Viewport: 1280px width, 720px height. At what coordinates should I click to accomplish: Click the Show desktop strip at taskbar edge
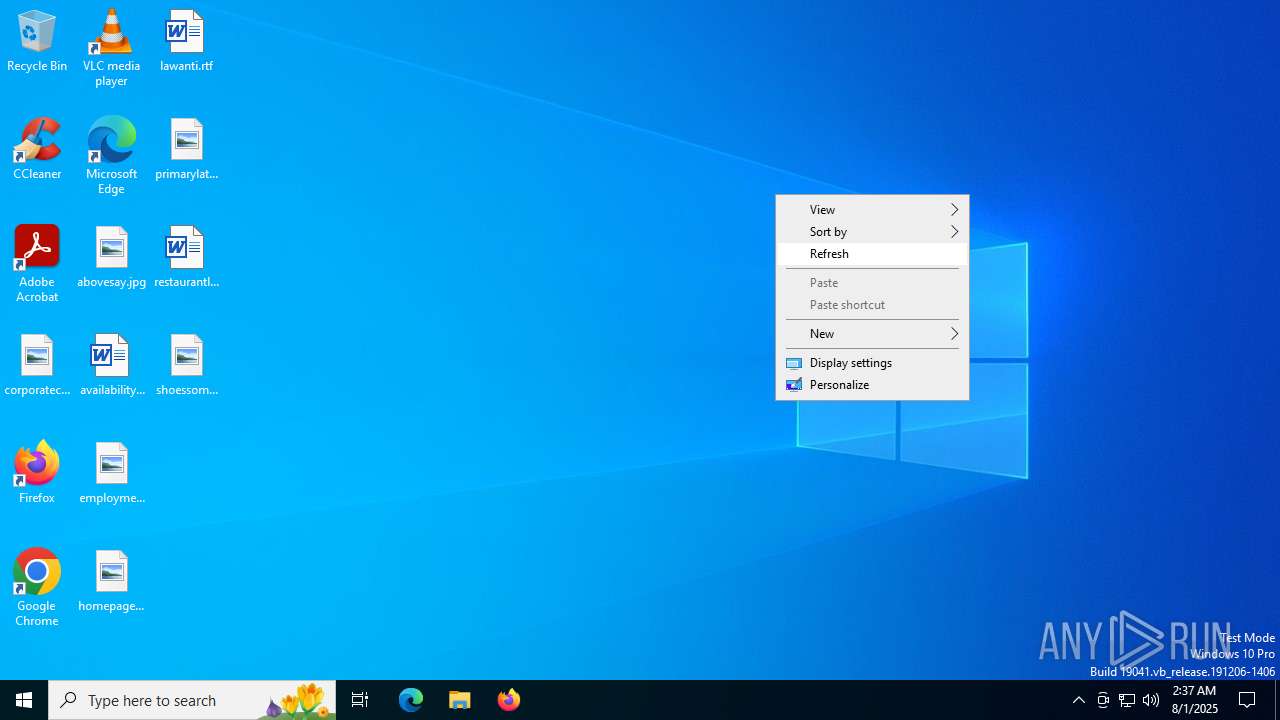click(1277, 700)
